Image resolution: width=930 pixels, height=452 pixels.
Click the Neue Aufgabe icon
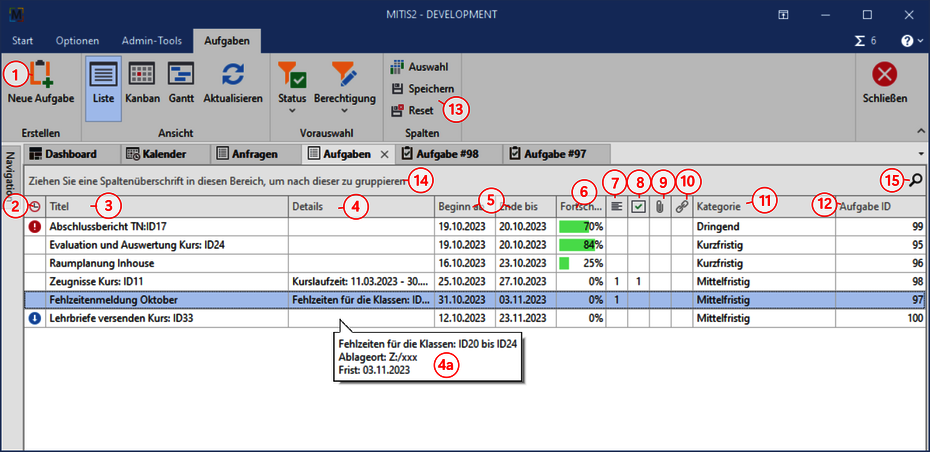click(x=40, y=75)
